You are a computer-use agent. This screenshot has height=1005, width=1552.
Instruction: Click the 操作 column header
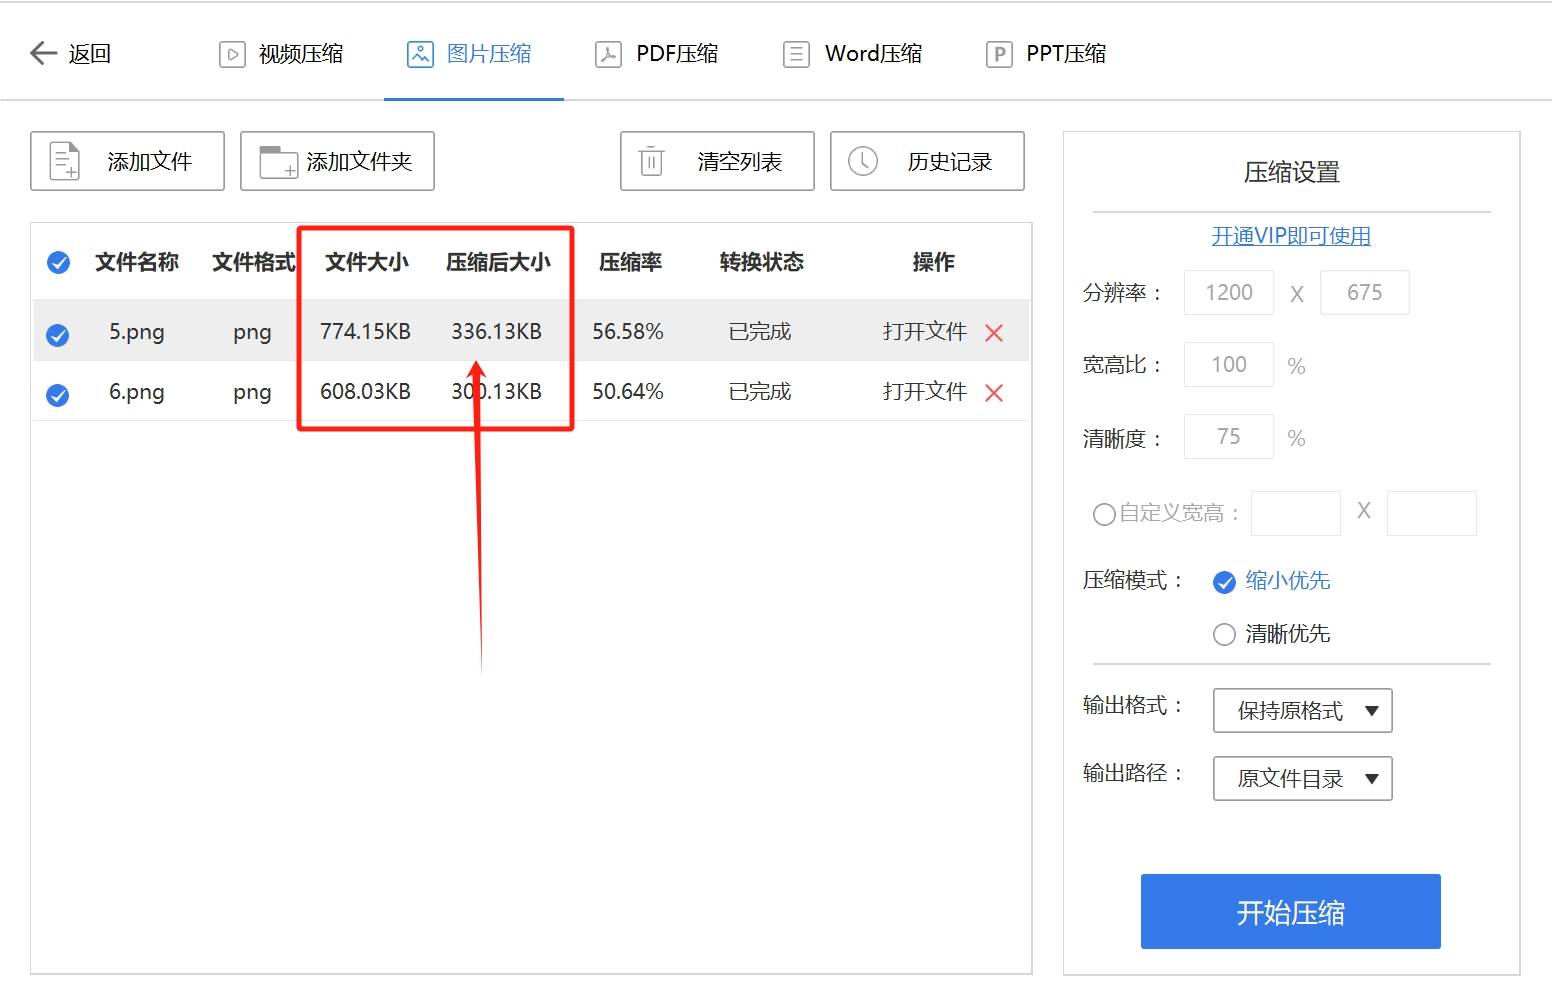[x=934, y=262]
